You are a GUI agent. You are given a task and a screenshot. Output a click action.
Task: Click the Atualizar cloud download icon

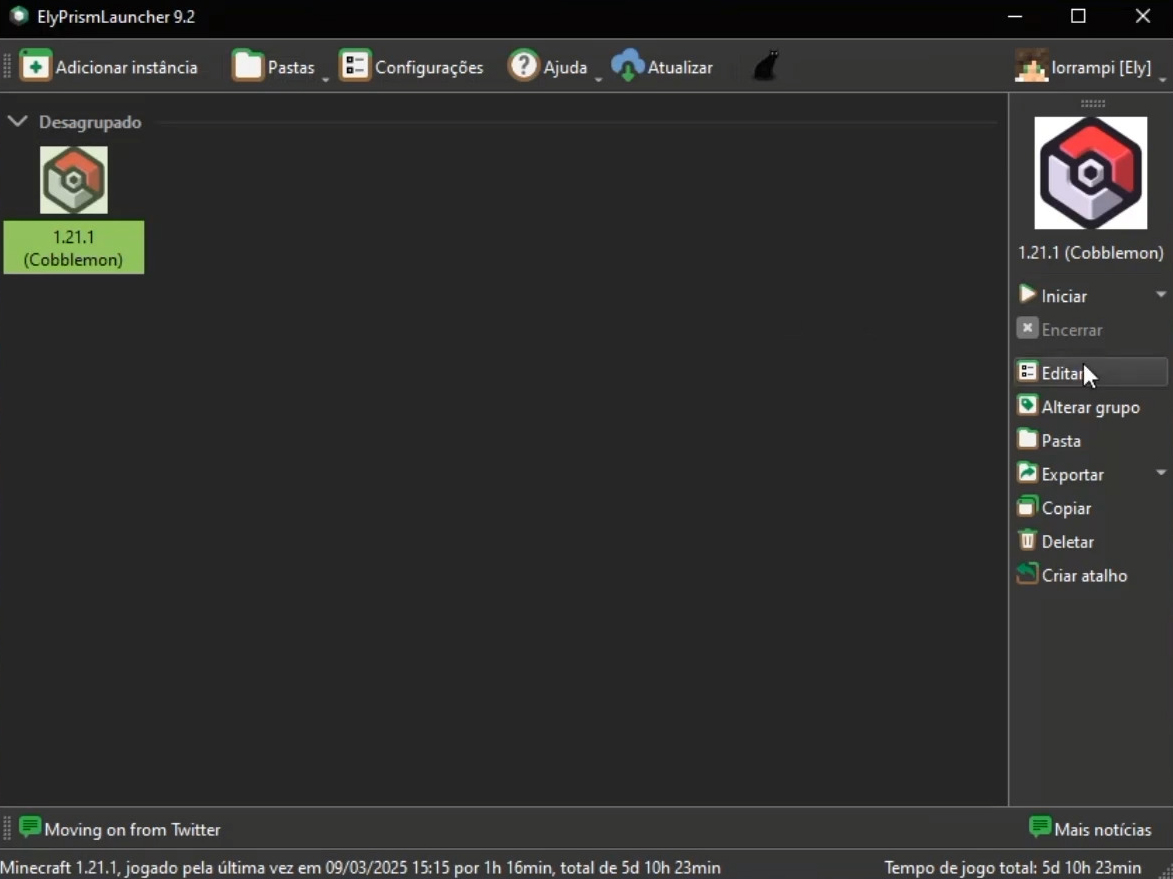pos(628,66)
